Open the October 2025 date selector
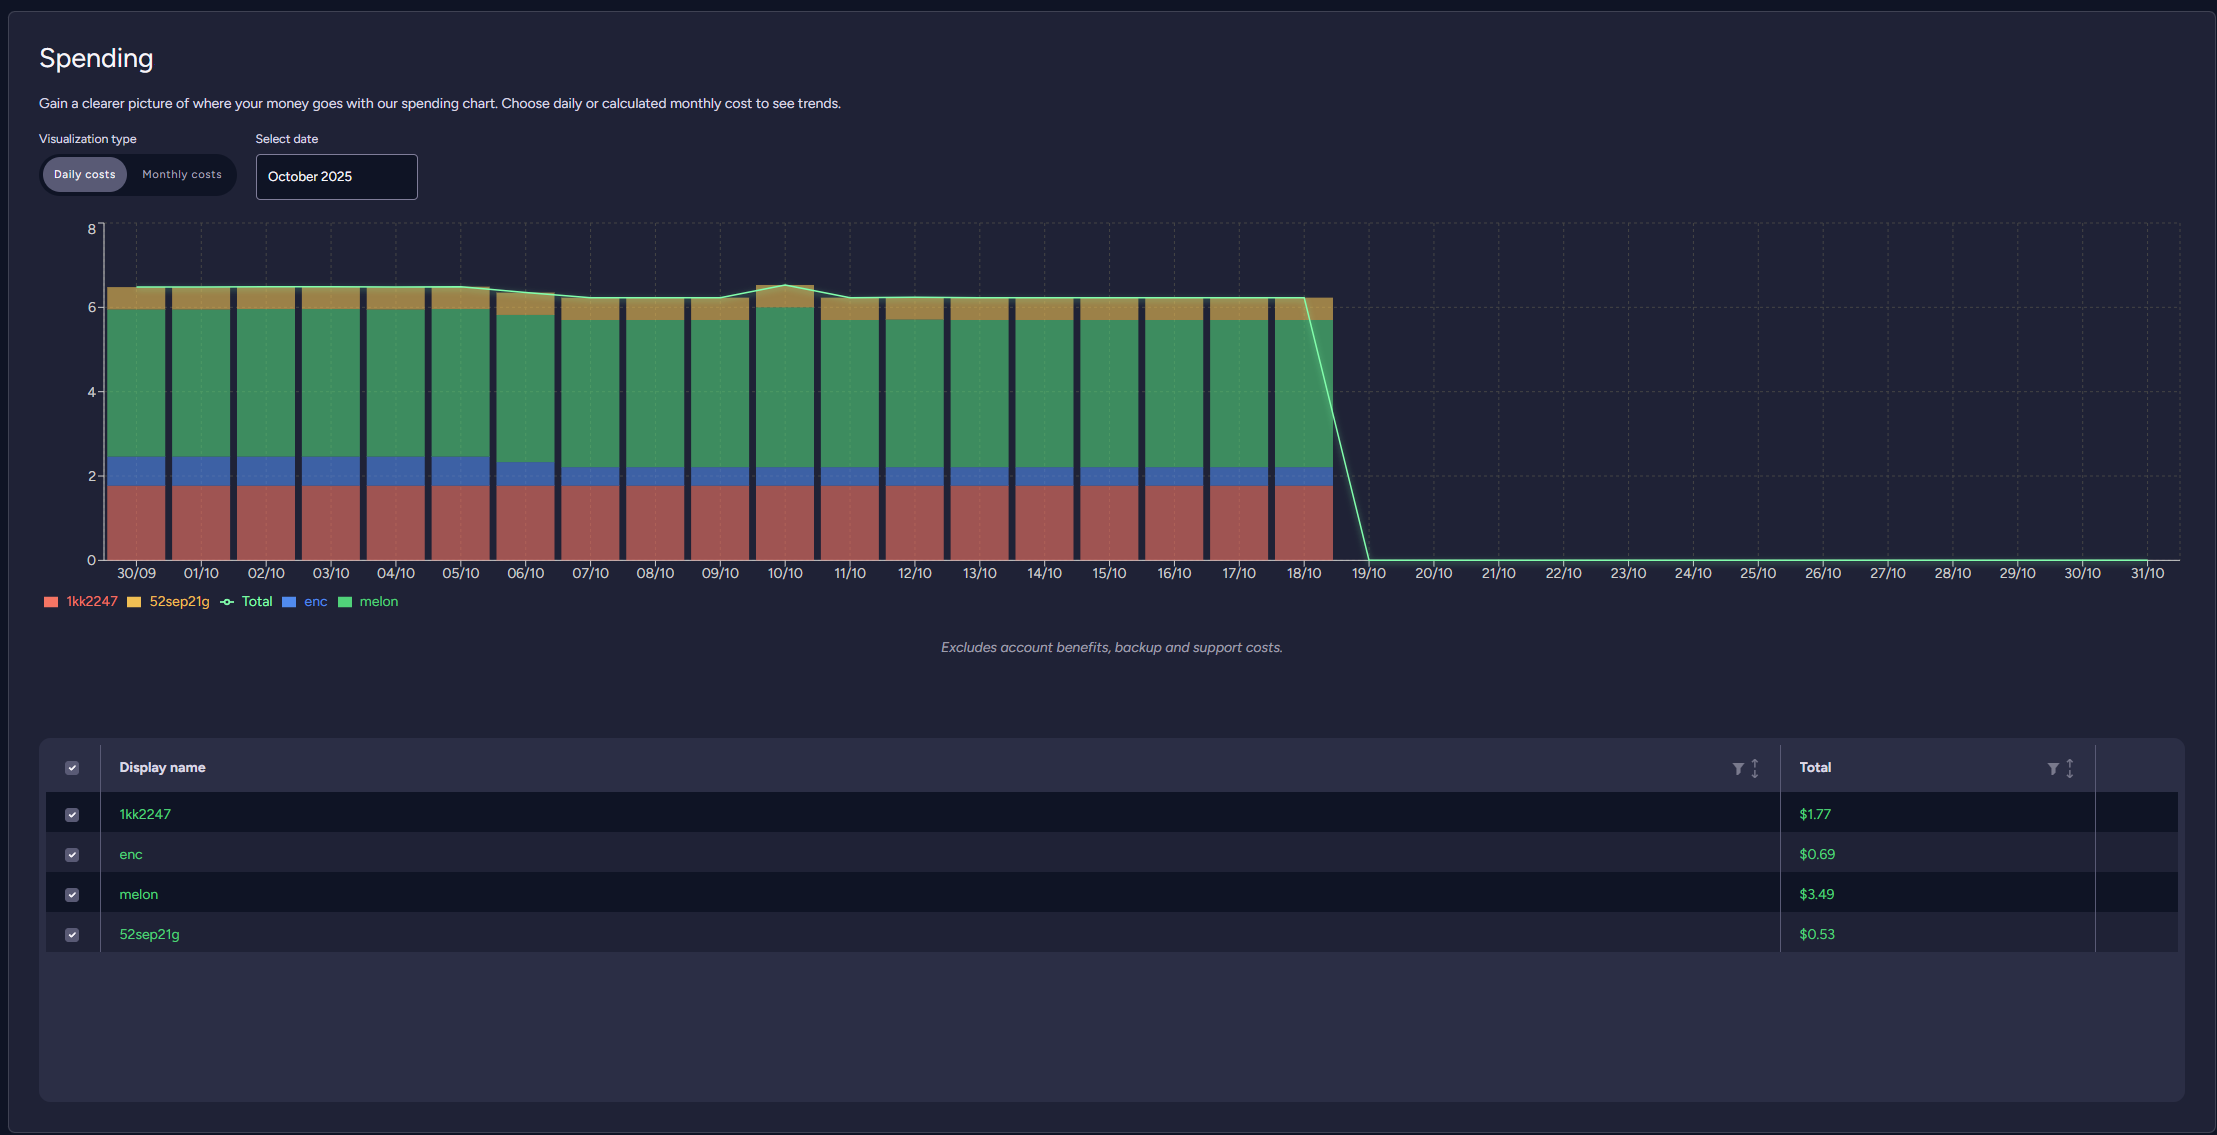 (x=336, y=176)
